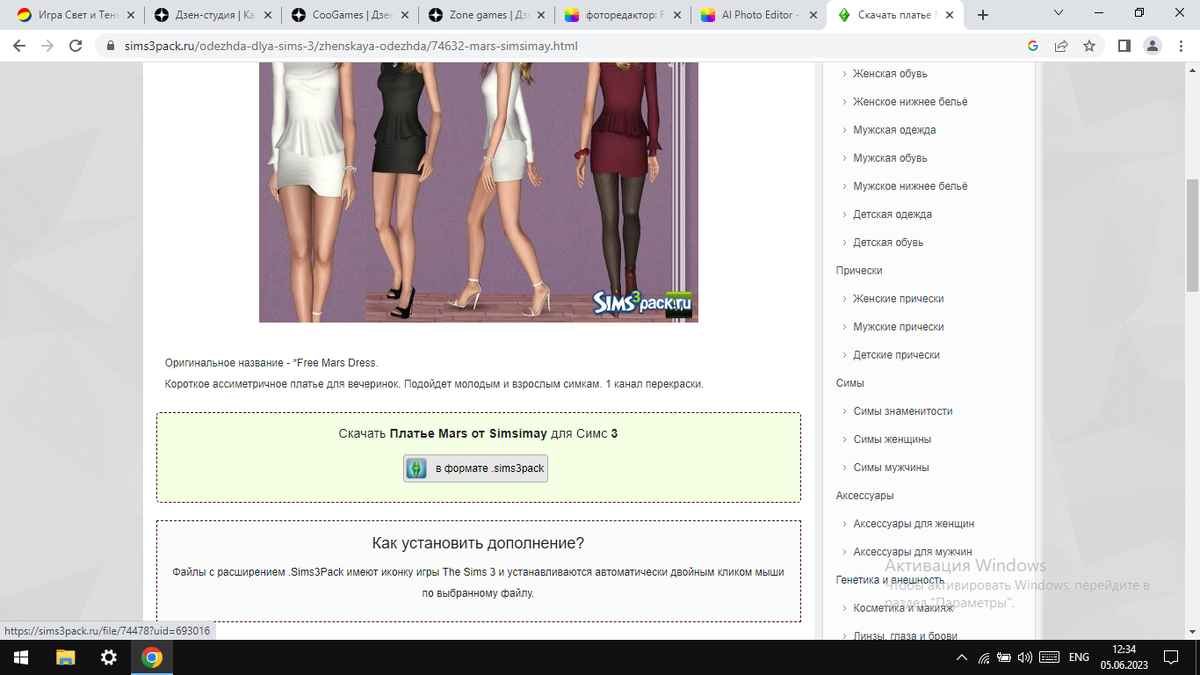Viewport: 1200px width, 675px height.
Task: Open the Прически section heading
Action: pyautogui.click(x=859, y=271)
